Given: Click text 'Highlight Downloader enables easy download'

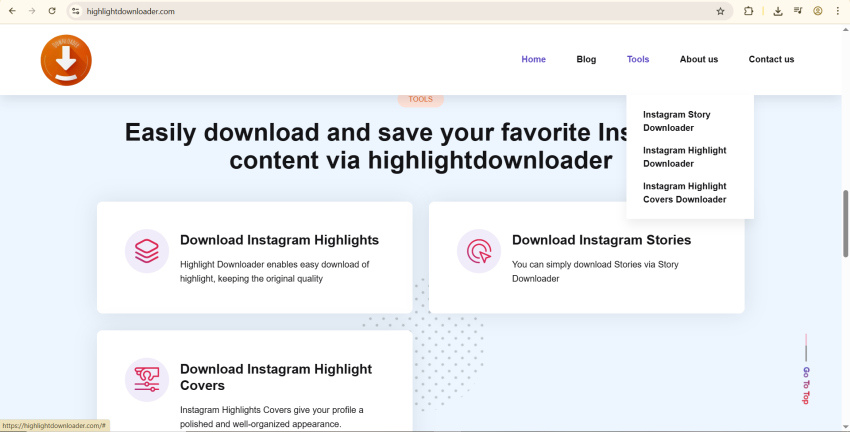Looking at the screenshot, I should click(x=274, y=272).
